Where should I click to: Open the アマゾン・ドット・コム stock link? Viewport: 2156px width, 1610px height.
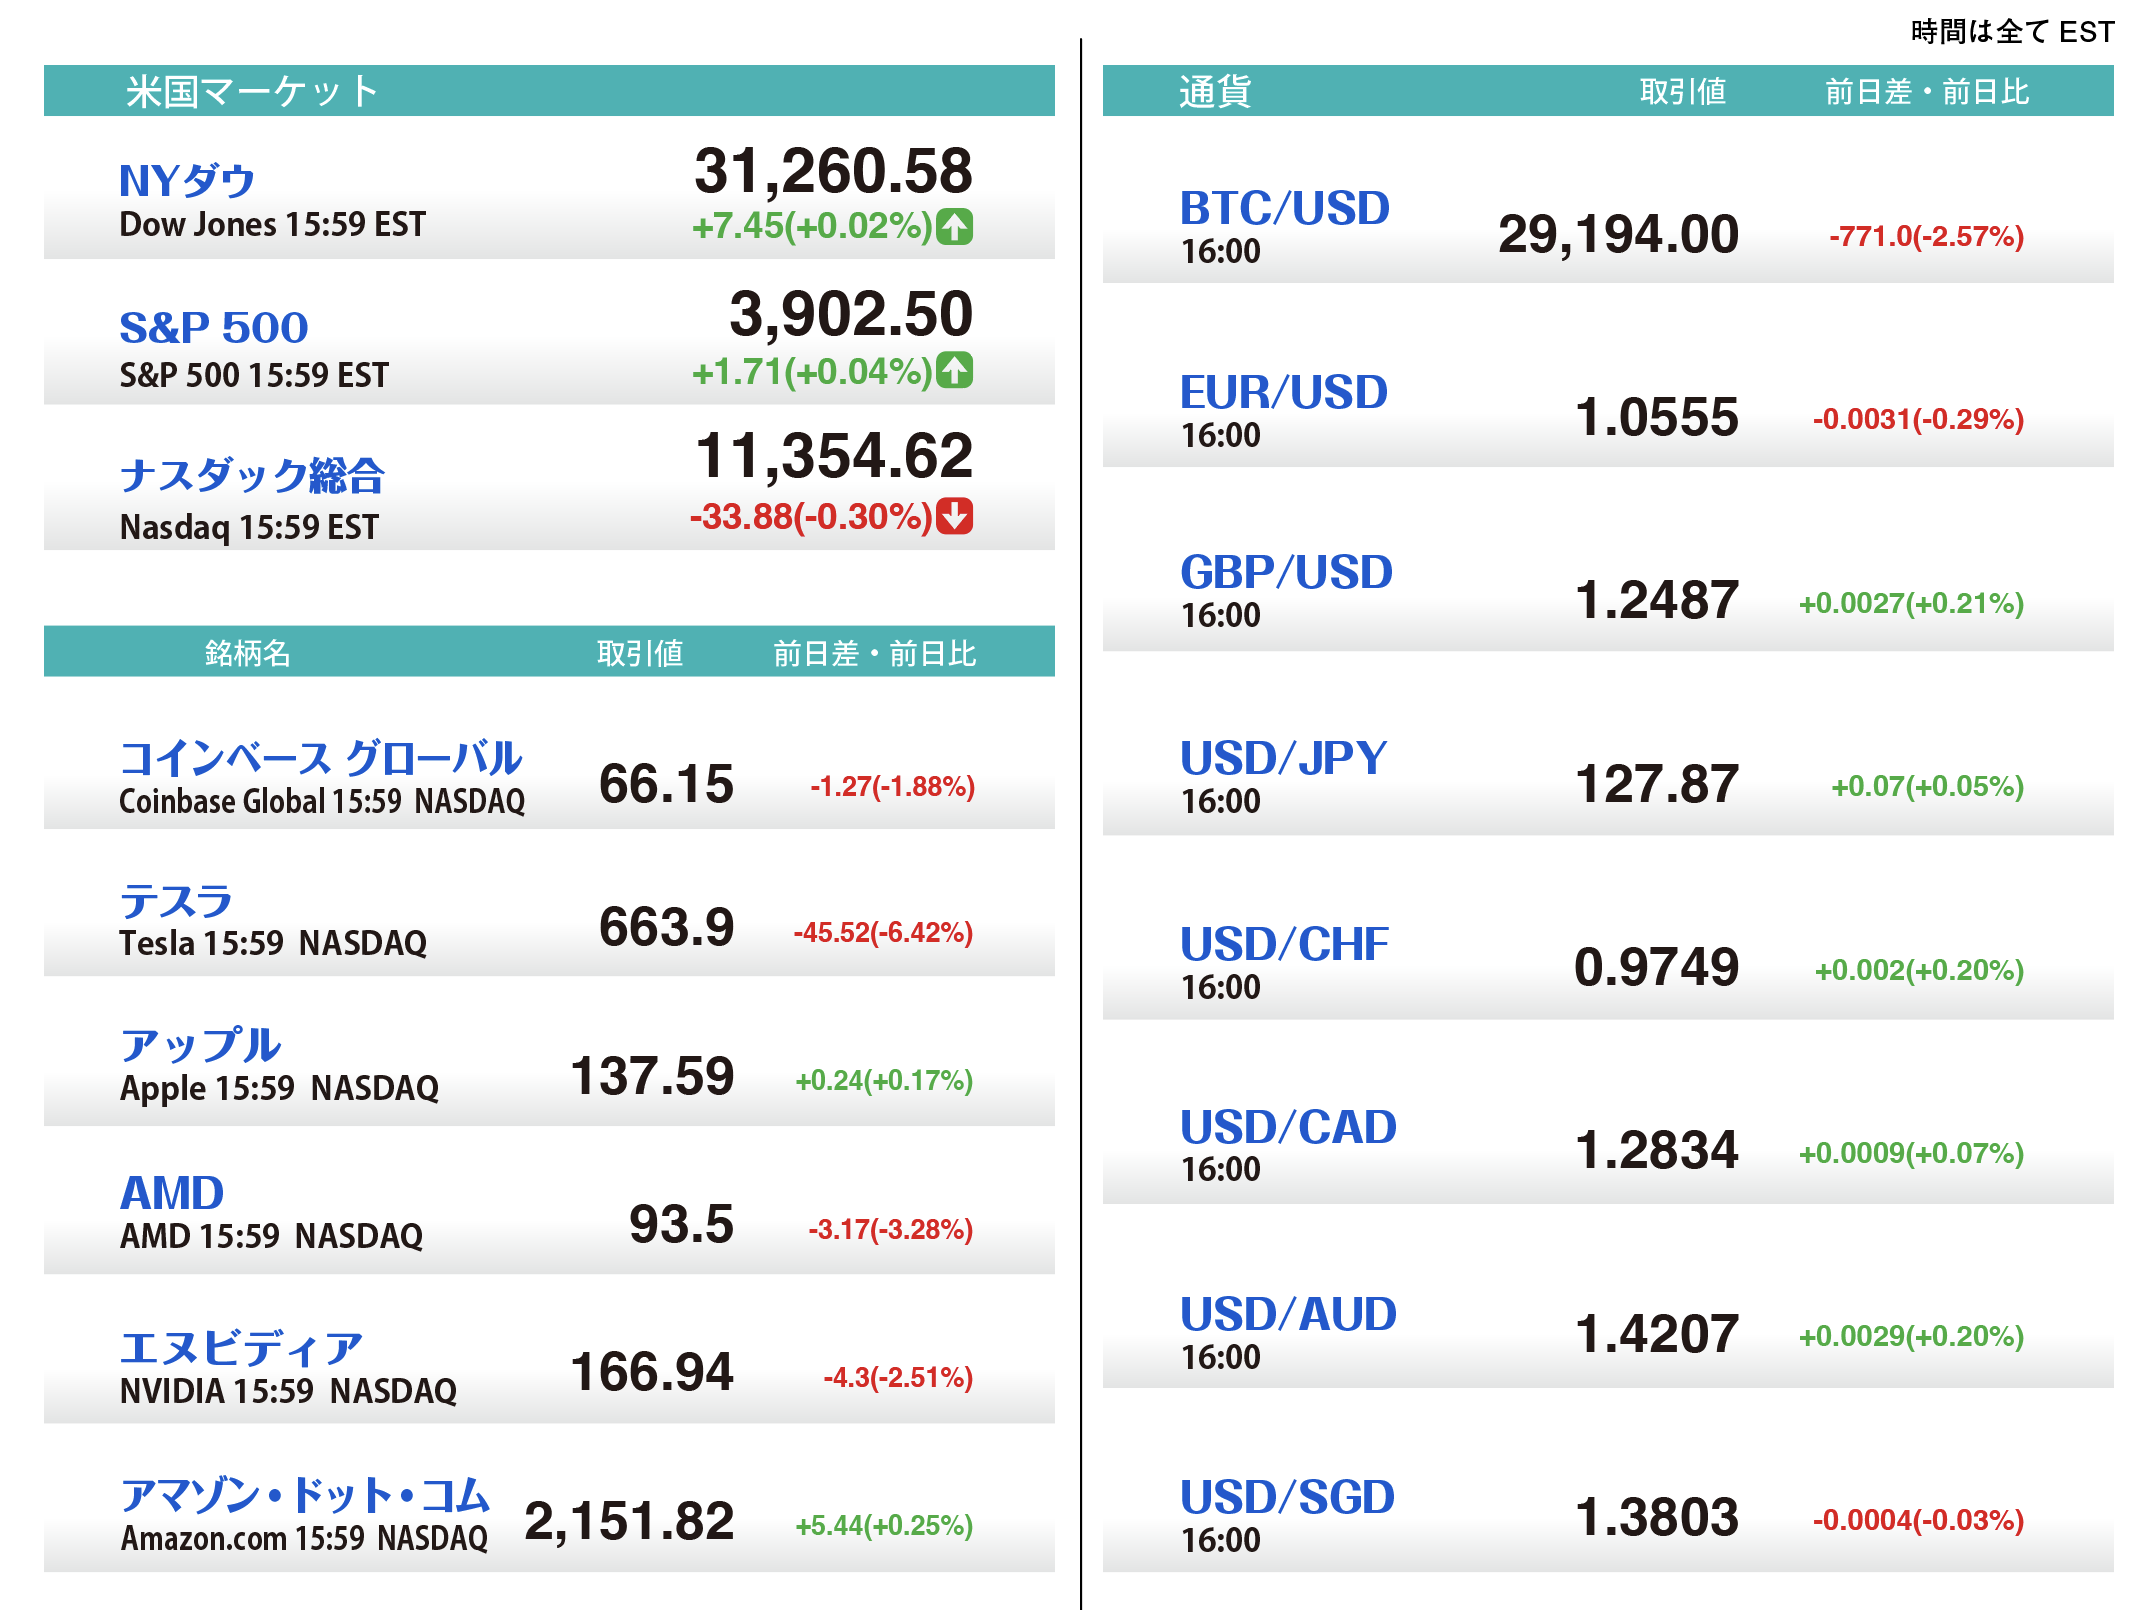pos(305,1495)
